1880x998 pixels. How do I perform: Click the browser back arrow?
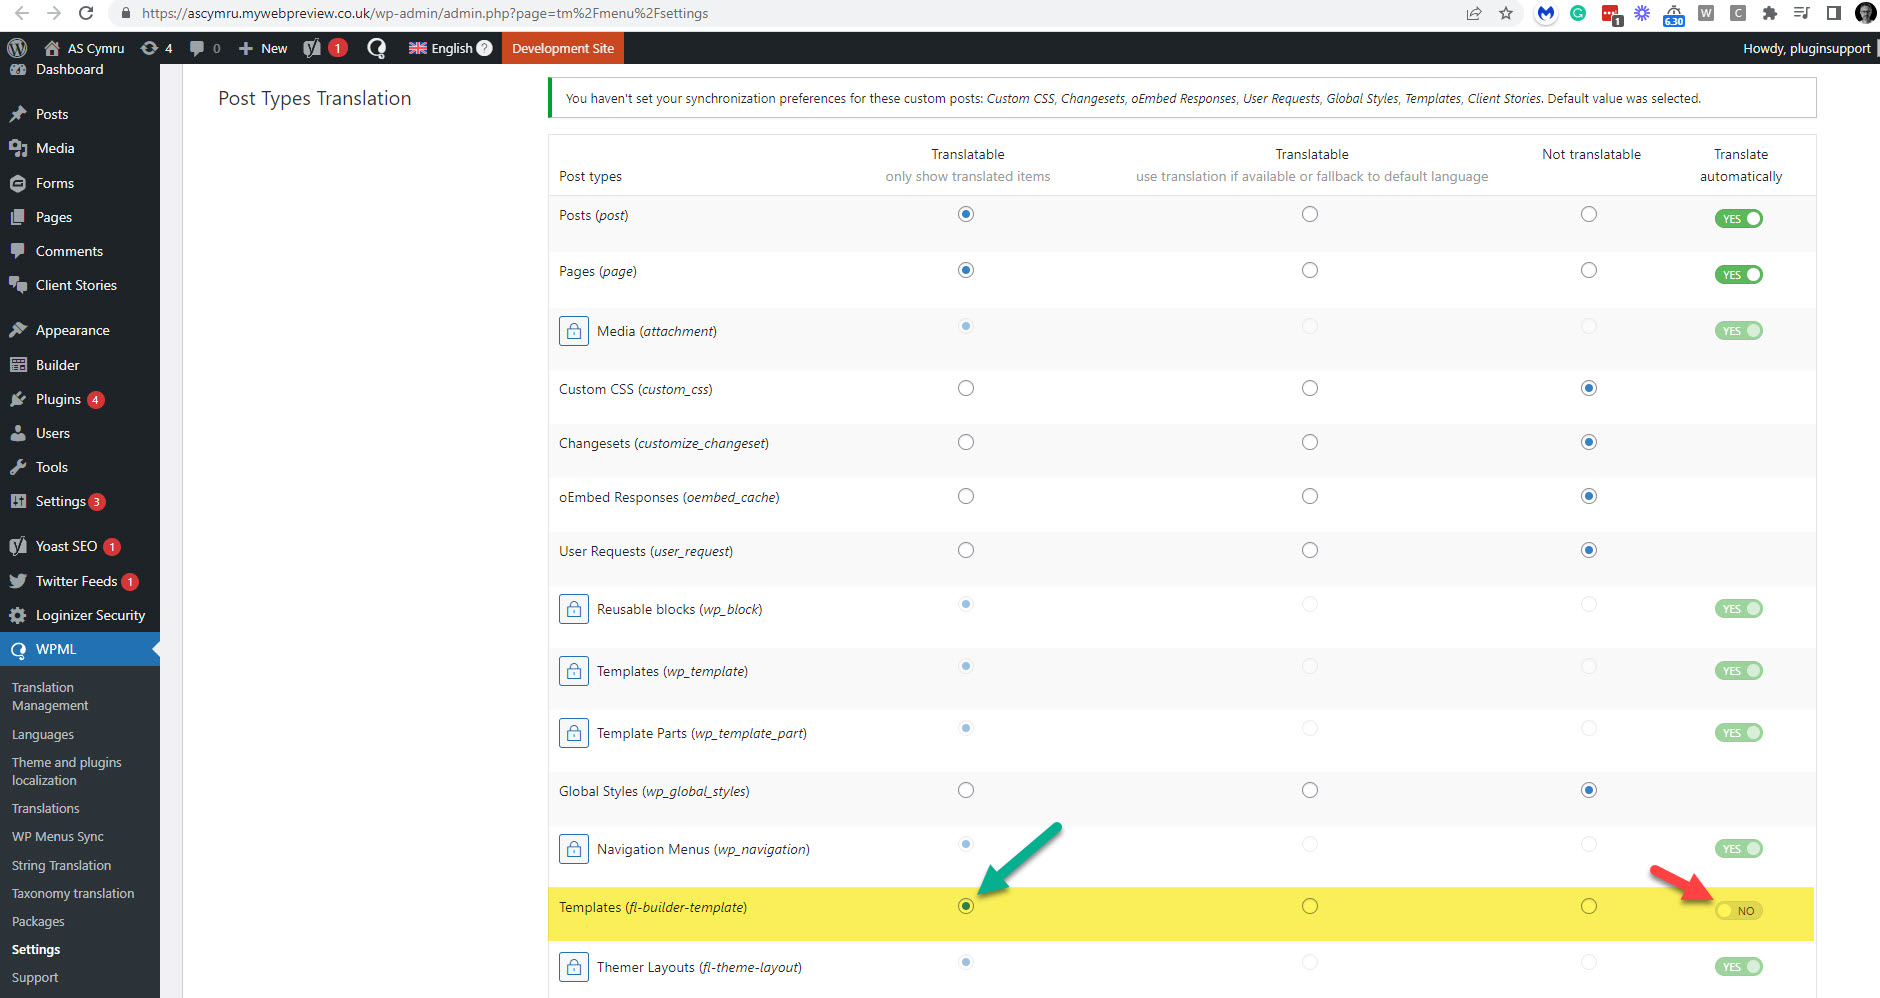tap(22, 13)
